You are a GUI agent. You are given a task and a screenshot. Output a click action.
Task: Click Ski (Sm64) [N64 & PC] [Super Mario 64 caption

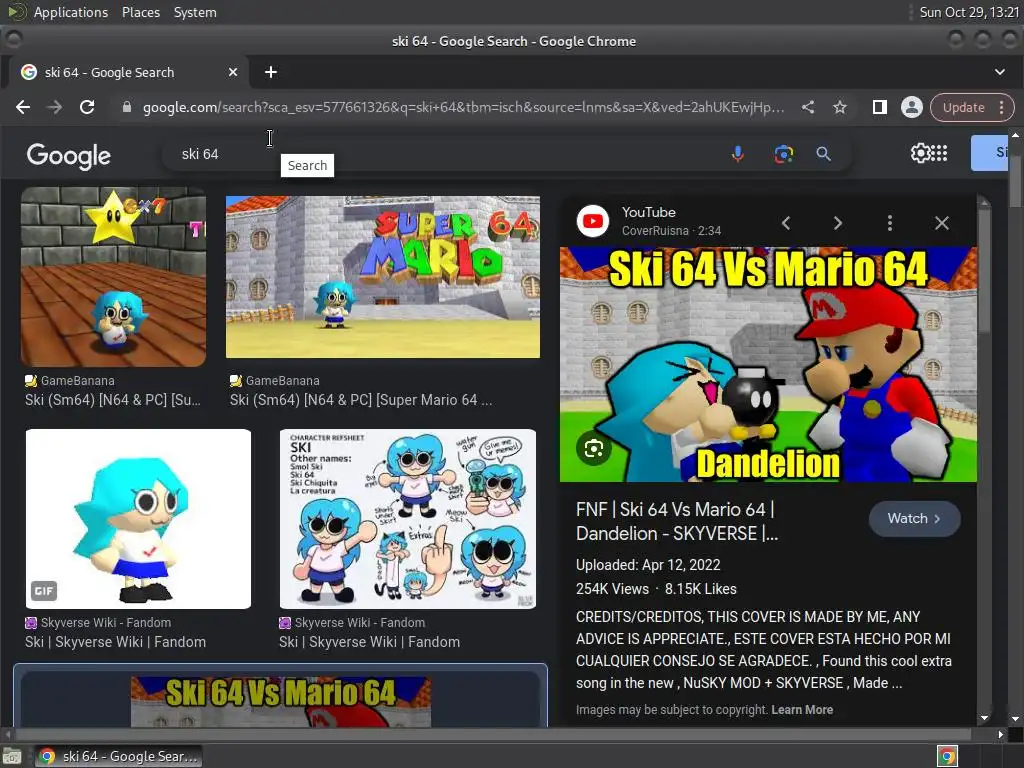(x=360, y=400)
